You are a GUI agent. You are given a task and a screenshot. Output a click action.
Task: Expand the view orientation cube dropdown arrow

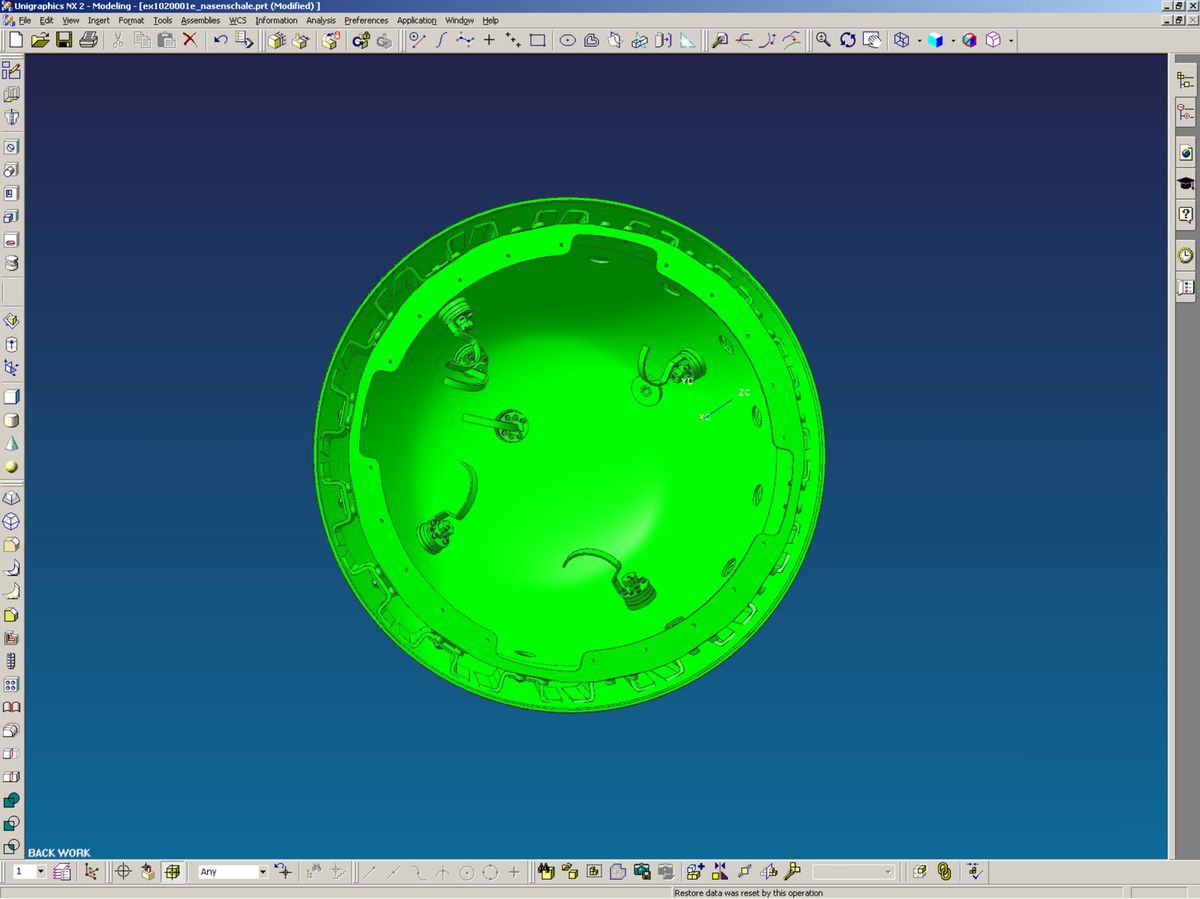(1011, 41)
